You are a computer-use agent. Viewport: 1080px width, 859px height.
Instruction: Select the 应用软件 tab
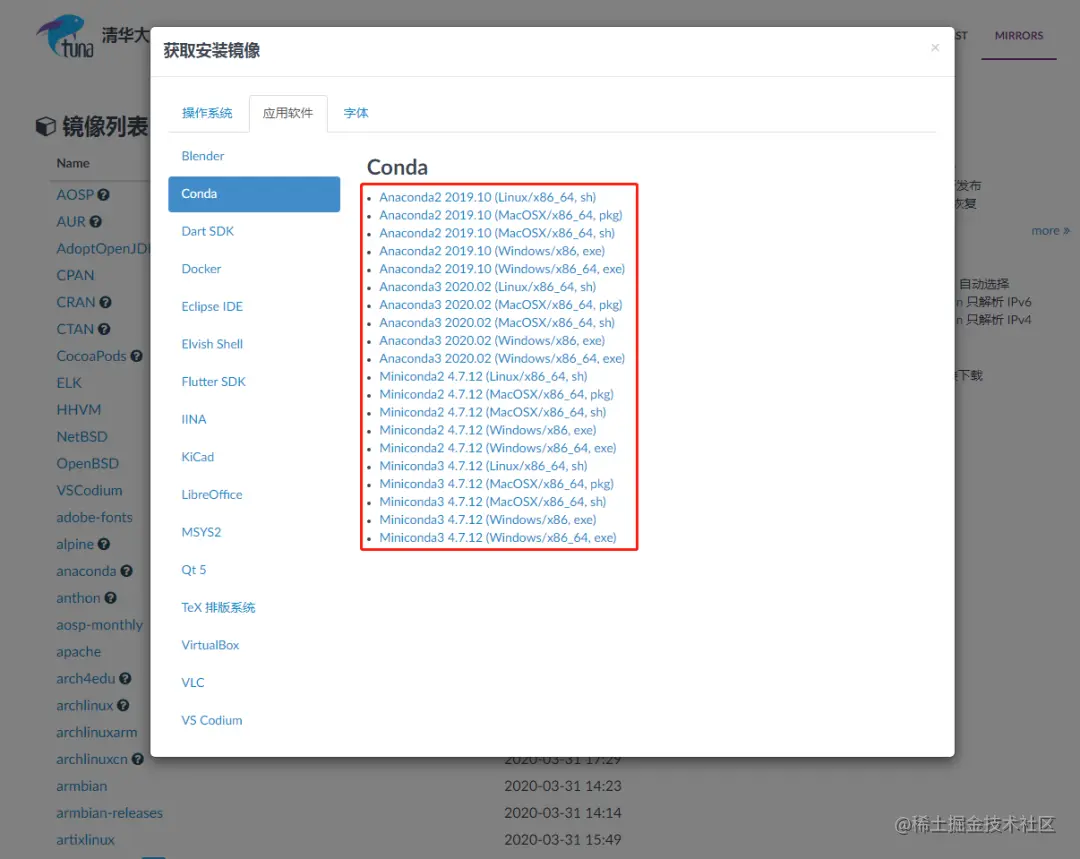(x=287, y=113)
